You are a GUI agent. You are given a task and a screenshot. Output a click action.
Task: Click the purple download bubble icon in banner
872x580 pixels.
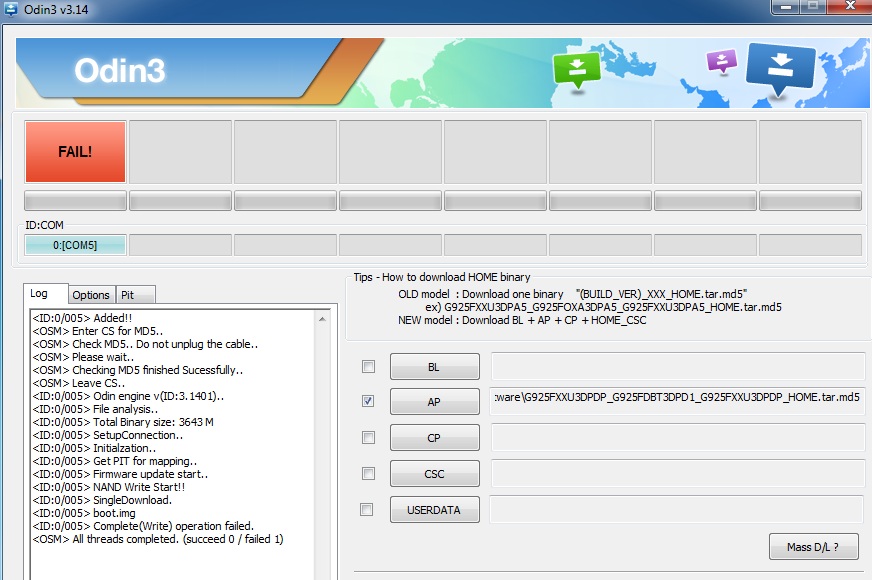(x=721, y=61)
